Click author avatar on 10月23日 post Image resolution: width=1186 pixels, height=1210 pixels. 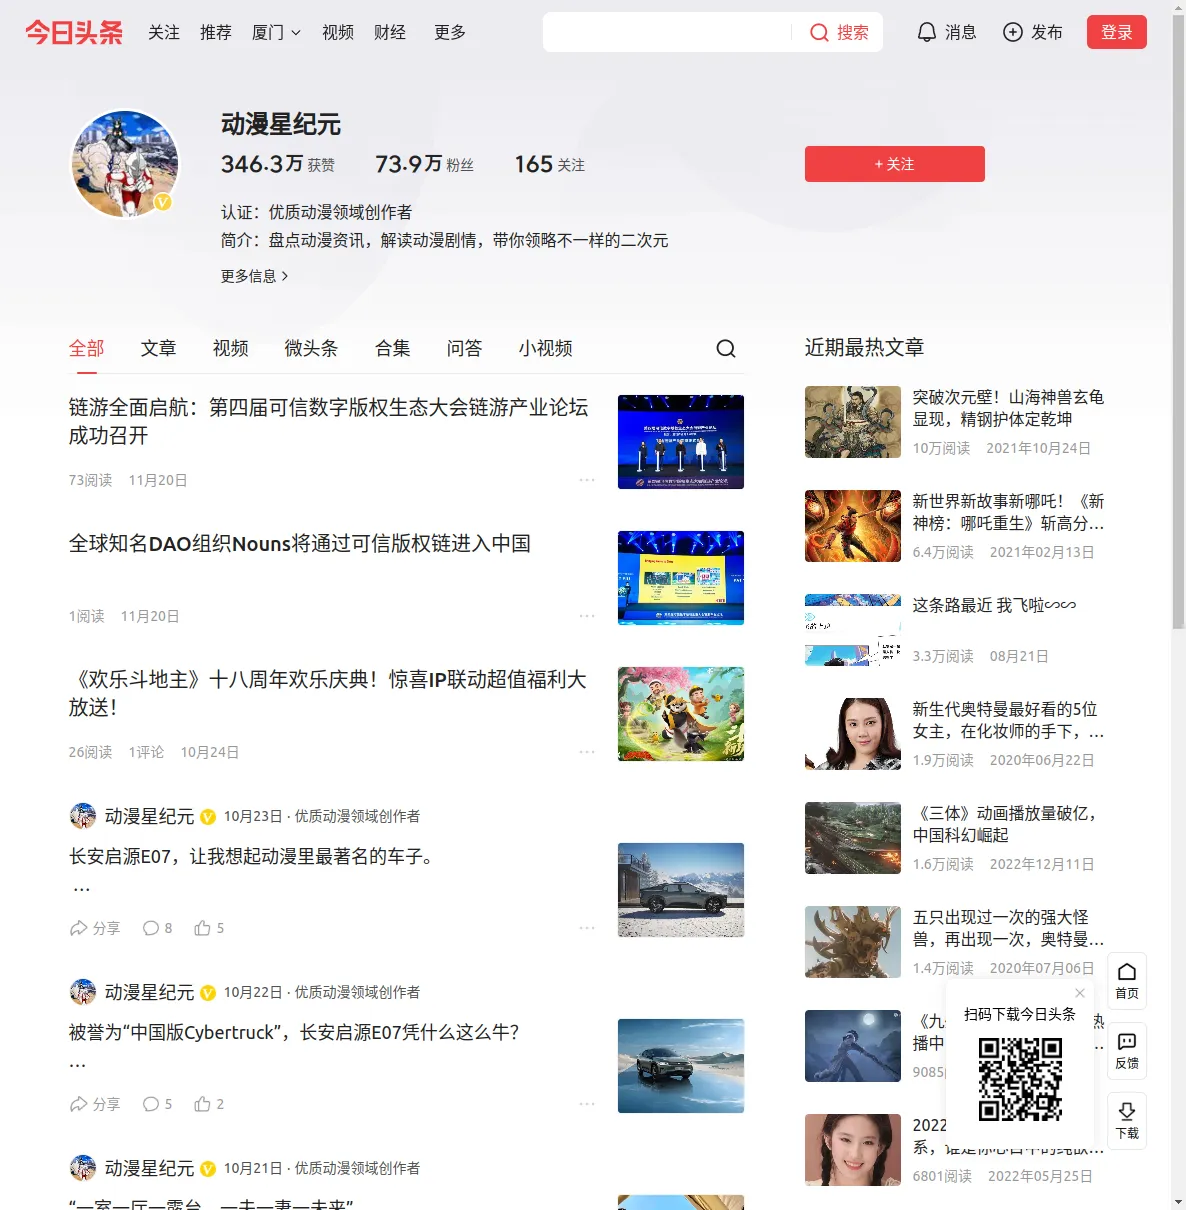click(x=83, y=816)
